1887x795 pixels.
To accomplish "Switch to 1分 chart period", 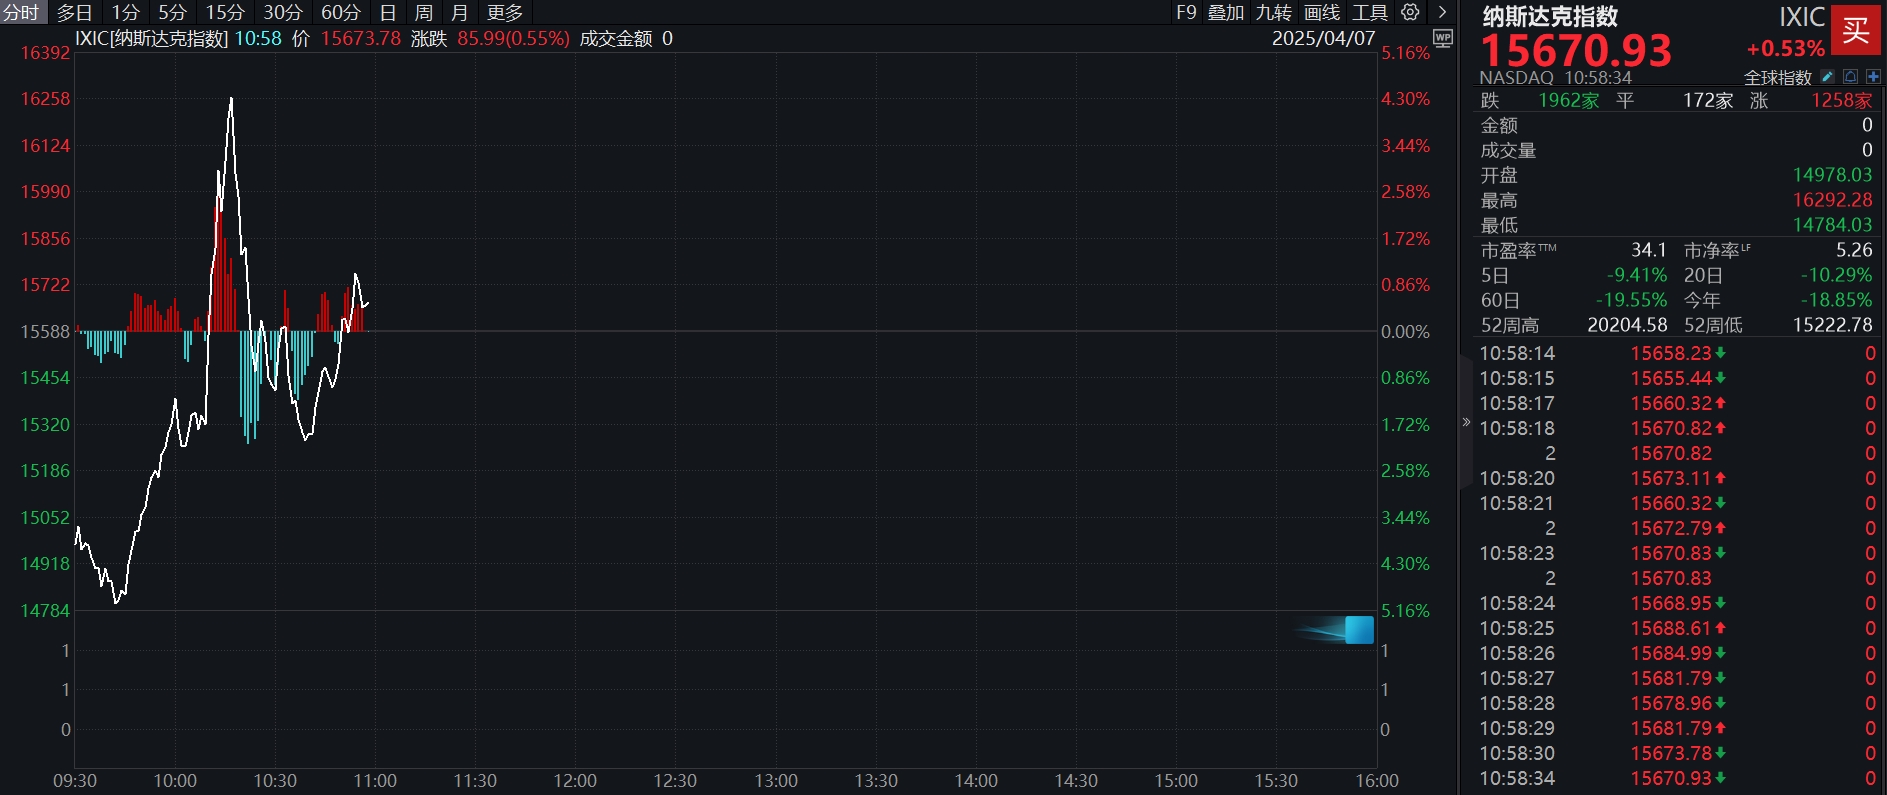I will click(125, 12).
